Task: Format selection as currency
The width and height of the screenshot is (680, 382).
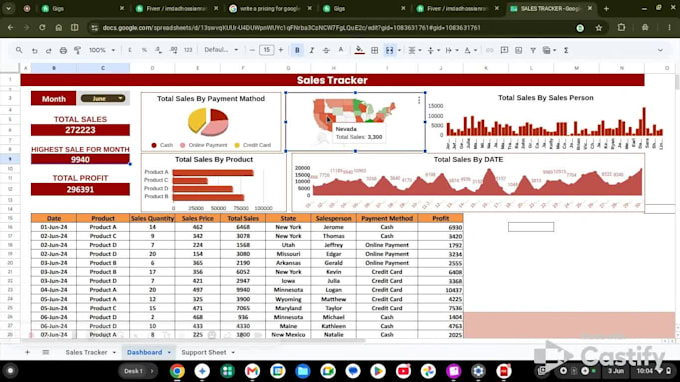Action: [130, 50]
